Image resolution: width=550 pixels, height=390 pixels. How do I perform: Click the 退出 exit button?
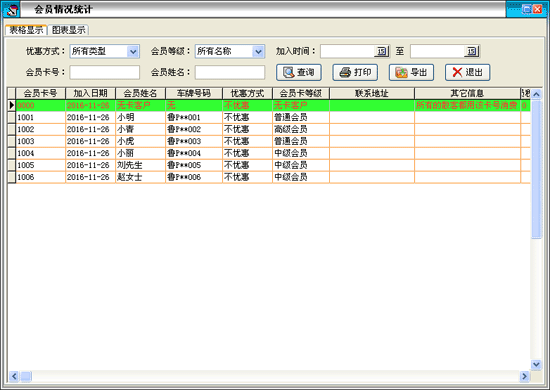pos(468,72)
